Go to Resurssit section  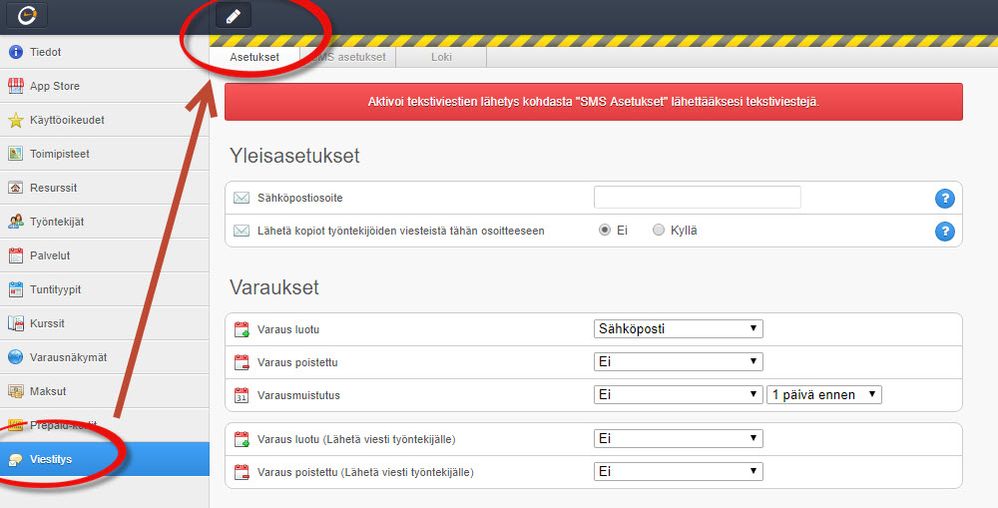(x=104, y=188)
